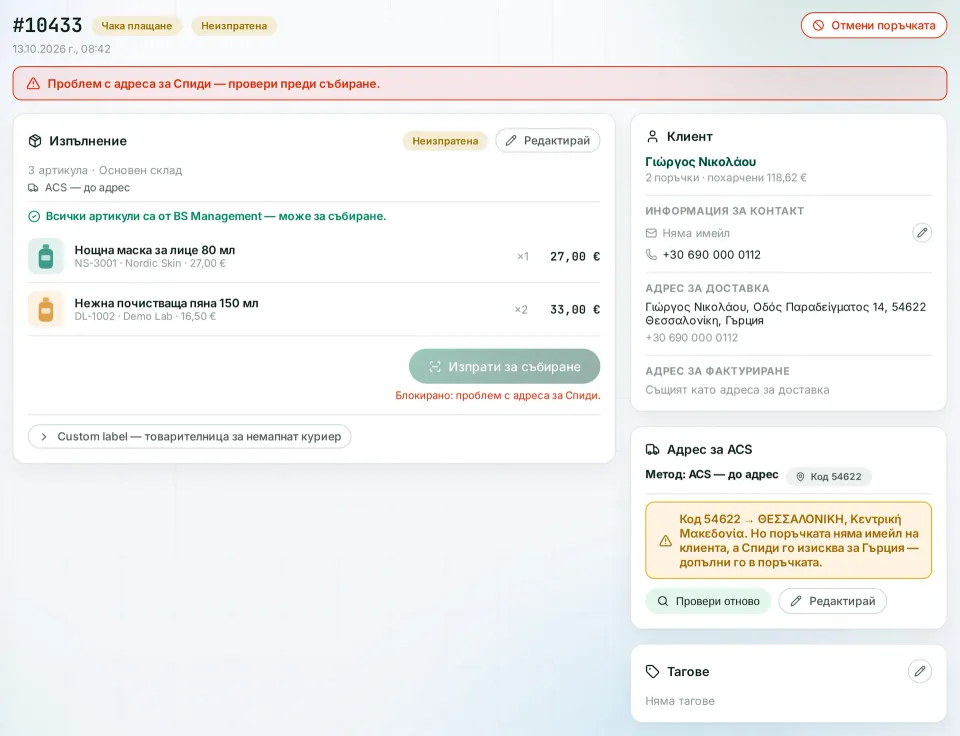Click the location pin Код 54622 chip
Image resolution: width=960 pixels, height=736 pixels.
(829, 476)
